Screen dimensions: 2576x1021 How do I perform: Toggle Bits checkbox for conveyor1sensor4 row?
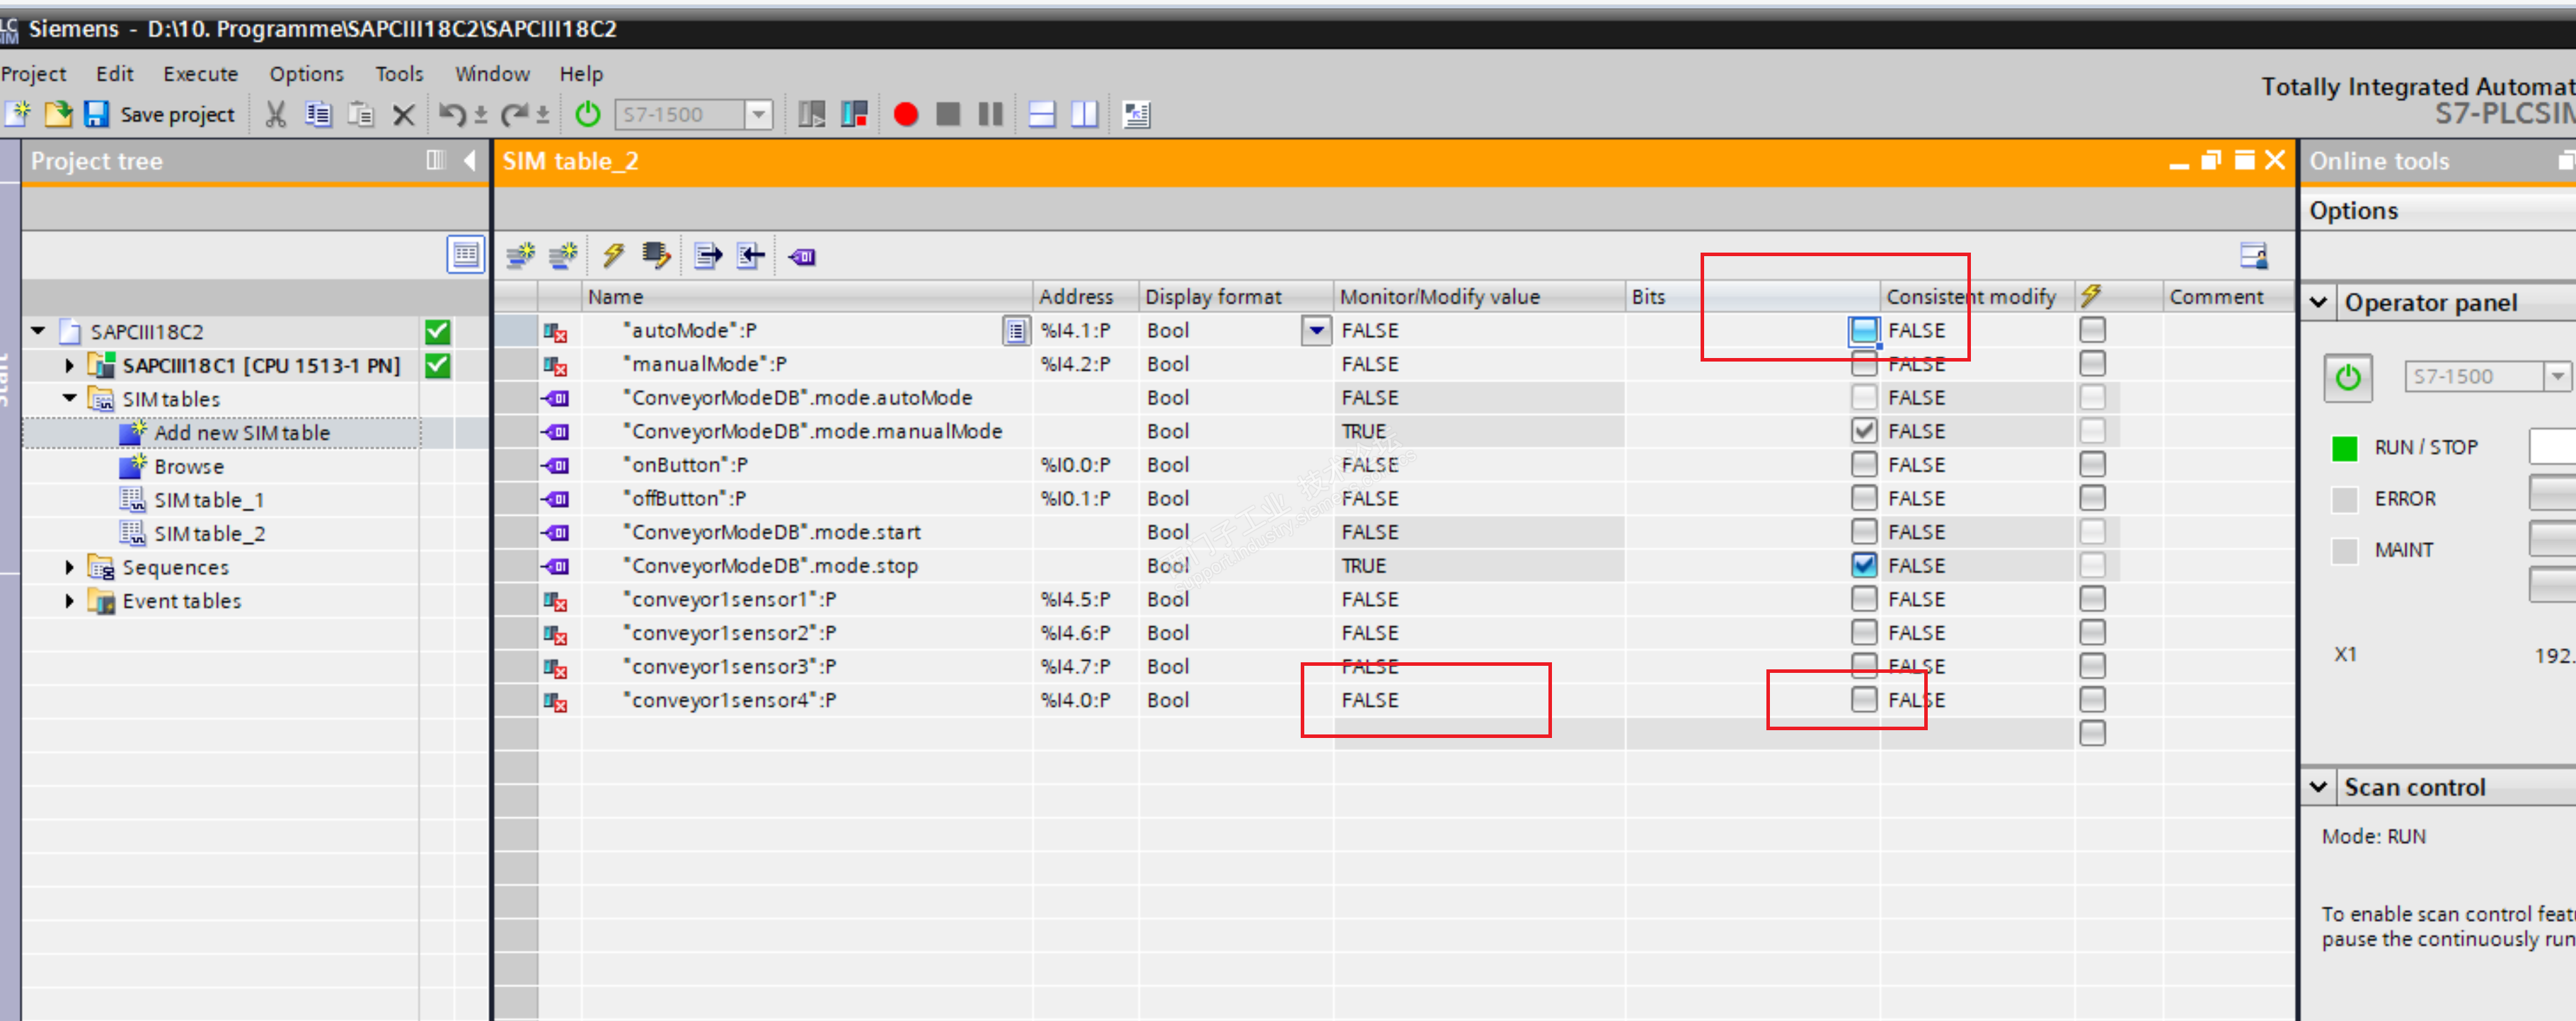[x=1863, y=699]
